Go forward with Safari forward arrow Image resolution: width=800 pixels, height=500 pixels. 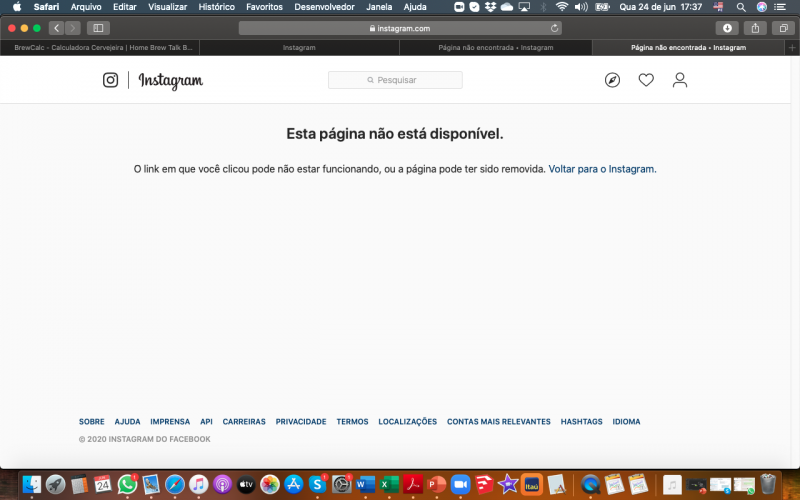pos(72,28)
